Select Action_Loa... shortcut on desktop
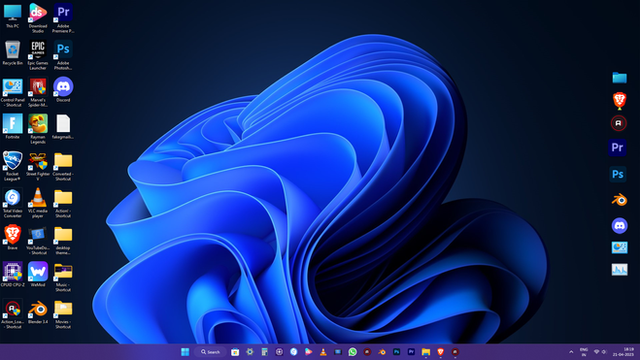 (x=13, y=314)
